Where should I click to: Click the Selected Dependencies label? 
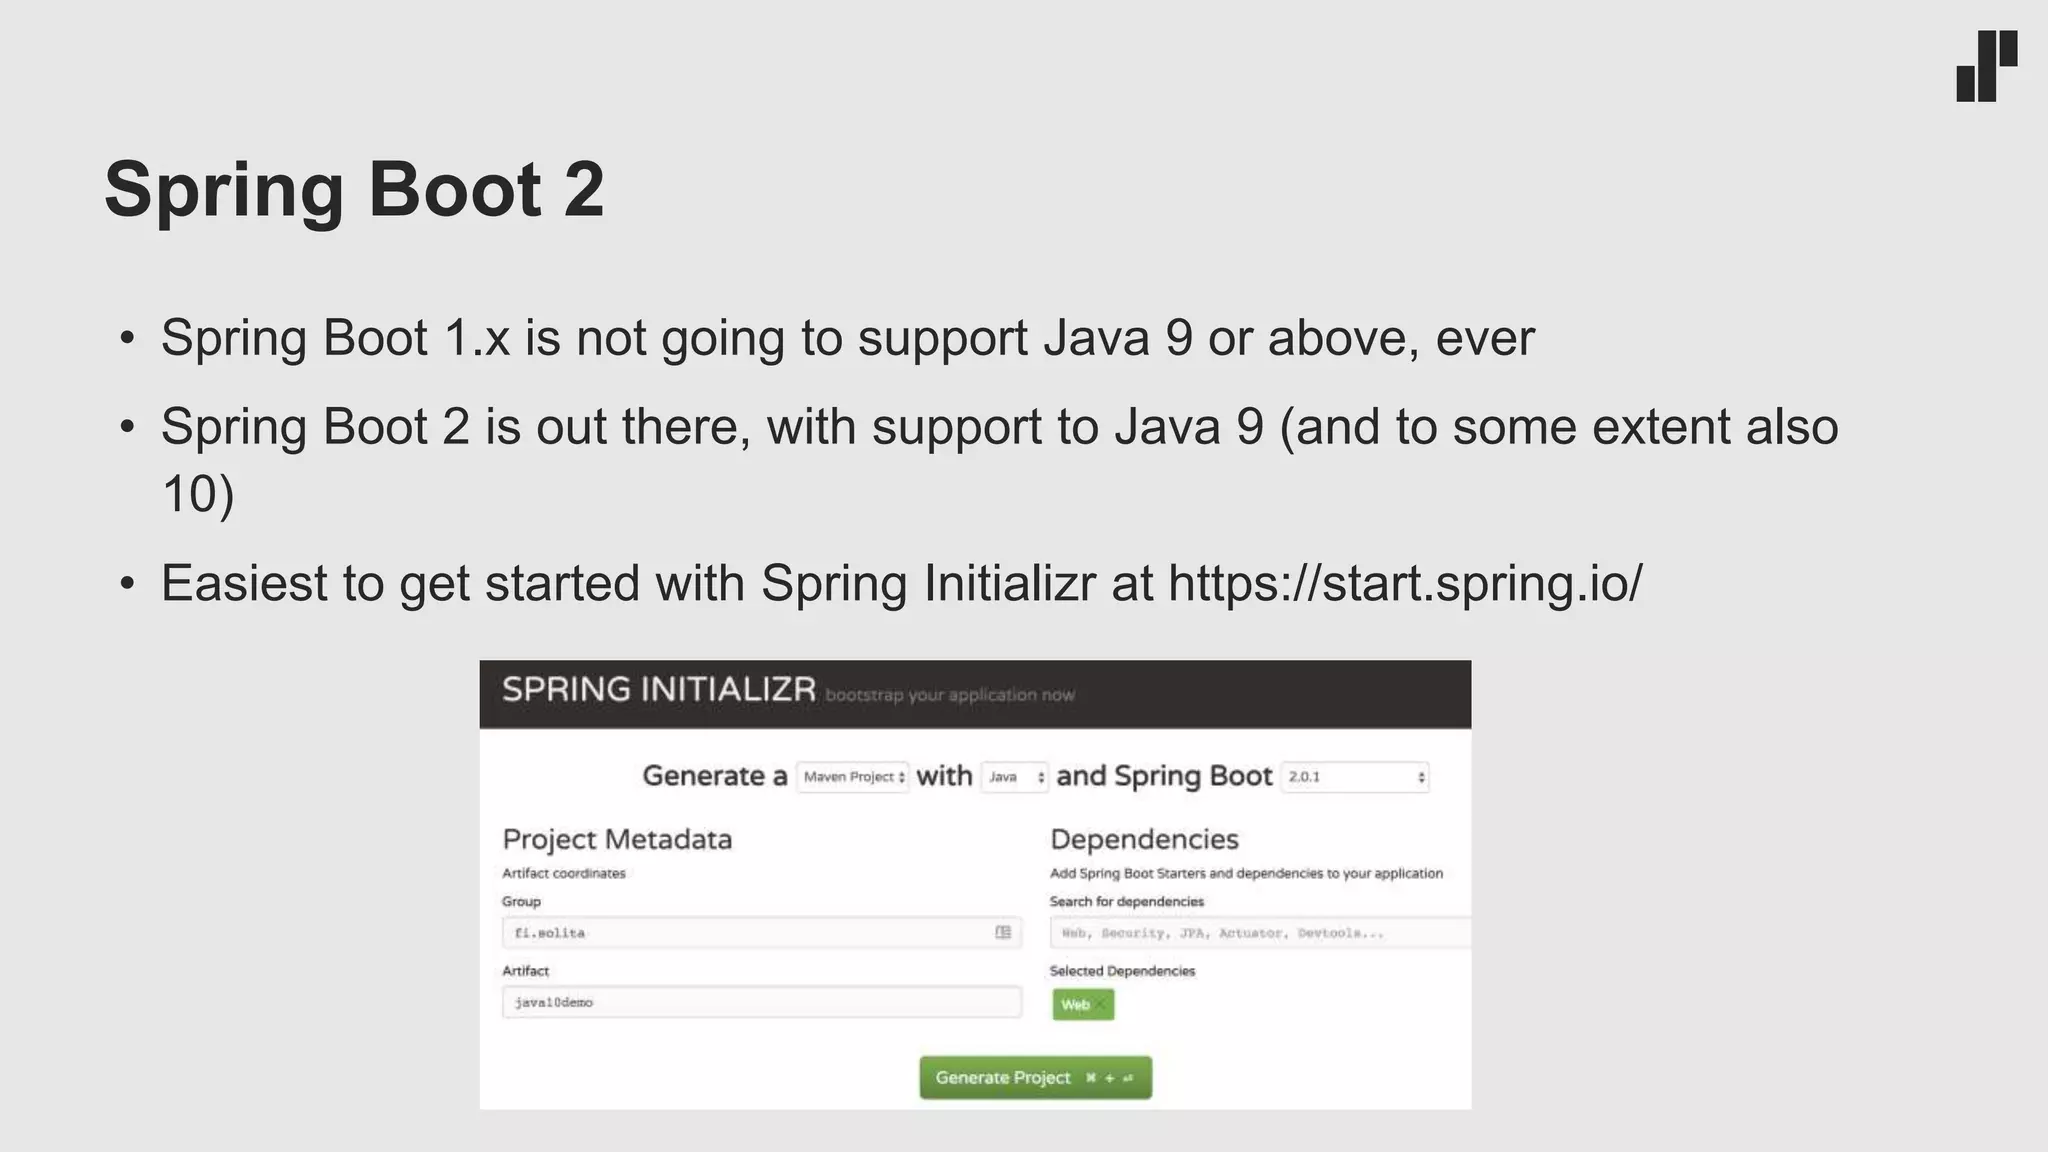(x=1122, y=971)
